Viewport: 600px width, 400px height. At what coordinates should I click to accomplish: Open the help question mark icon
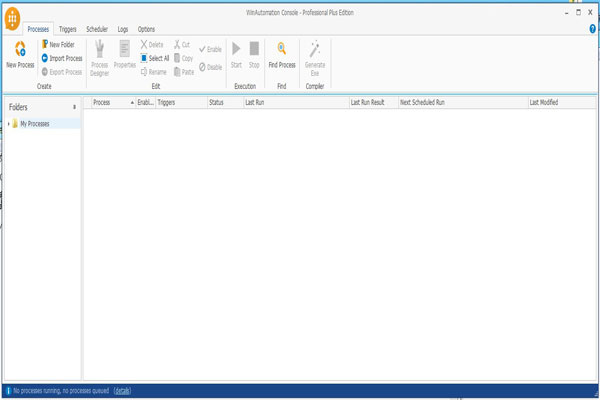pyautogui.click(x=592, y=29)
